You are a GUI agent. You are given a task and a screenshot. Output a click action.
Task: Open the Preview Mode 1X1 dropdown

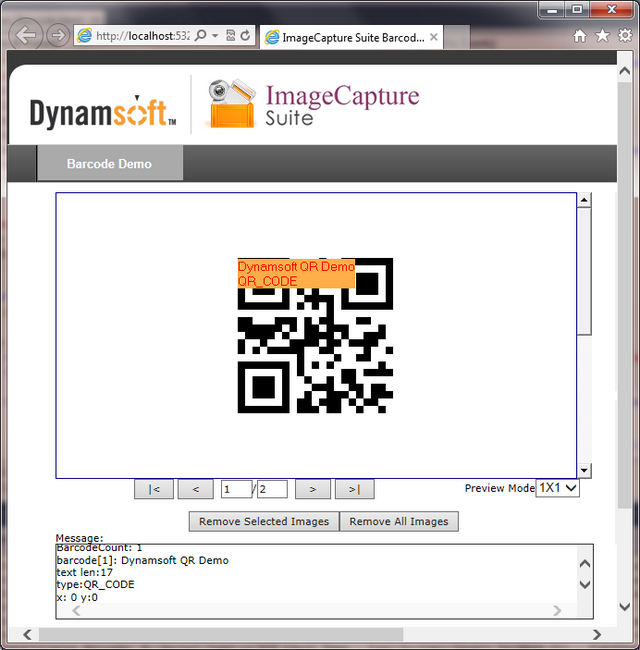[x=557, y=488]
